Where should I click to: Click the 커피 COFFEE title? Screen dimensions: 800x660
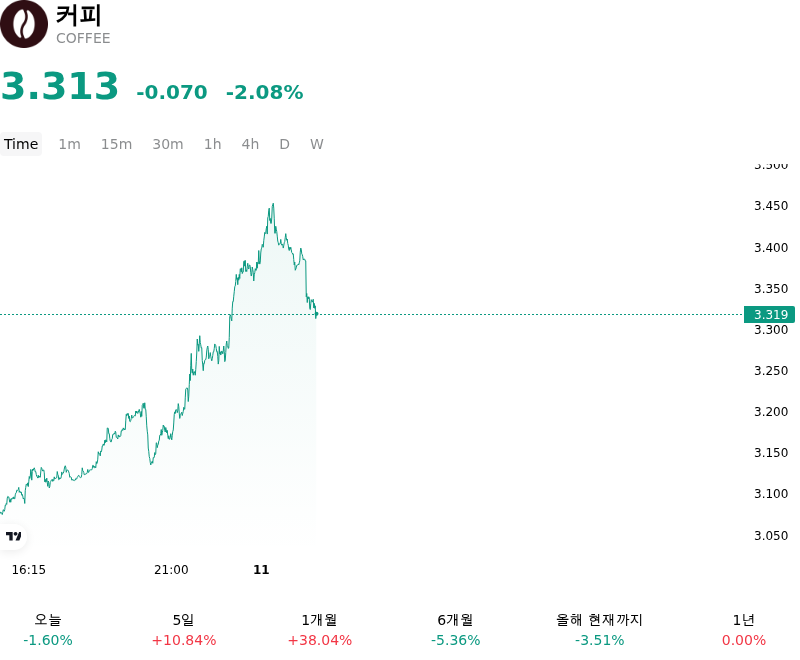pyautogui.click(x=83, y=24)
